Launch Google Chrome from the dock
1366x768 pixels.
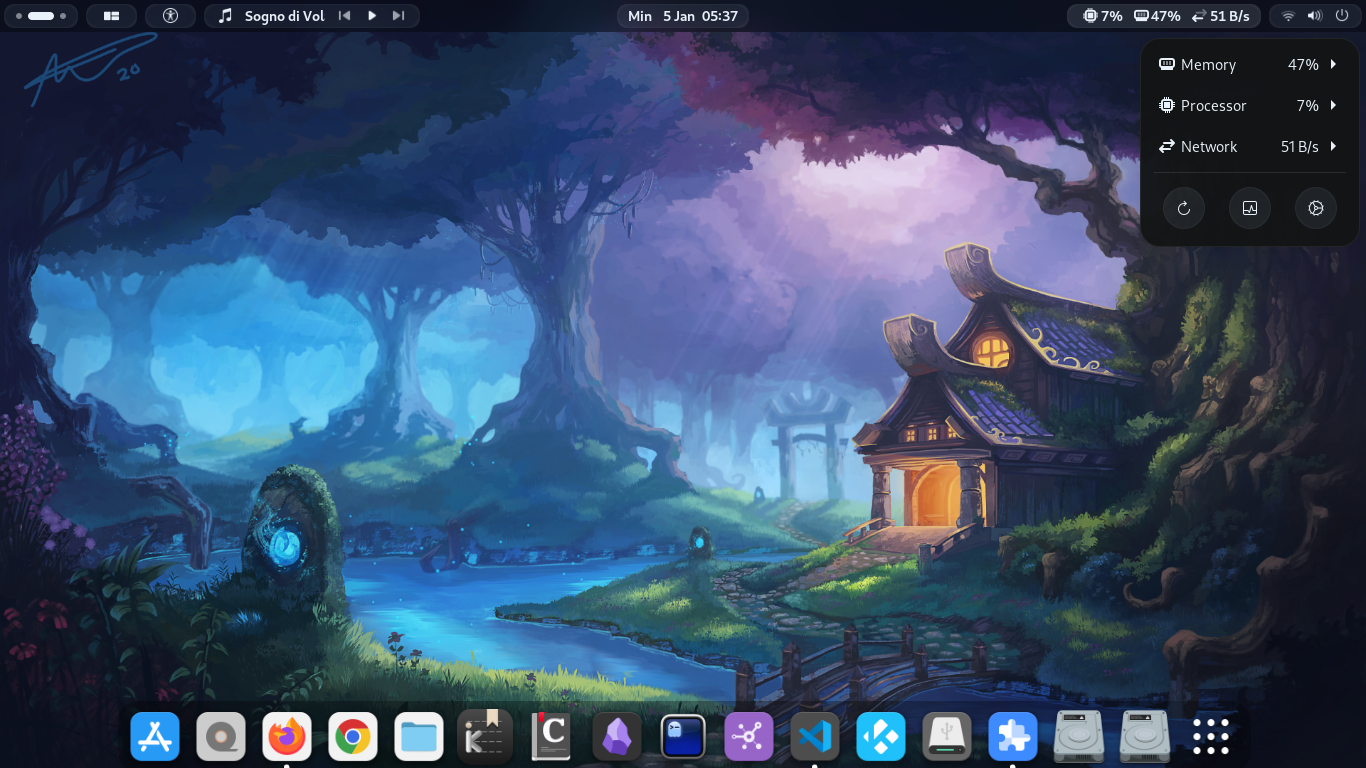(x=353, y=737)
